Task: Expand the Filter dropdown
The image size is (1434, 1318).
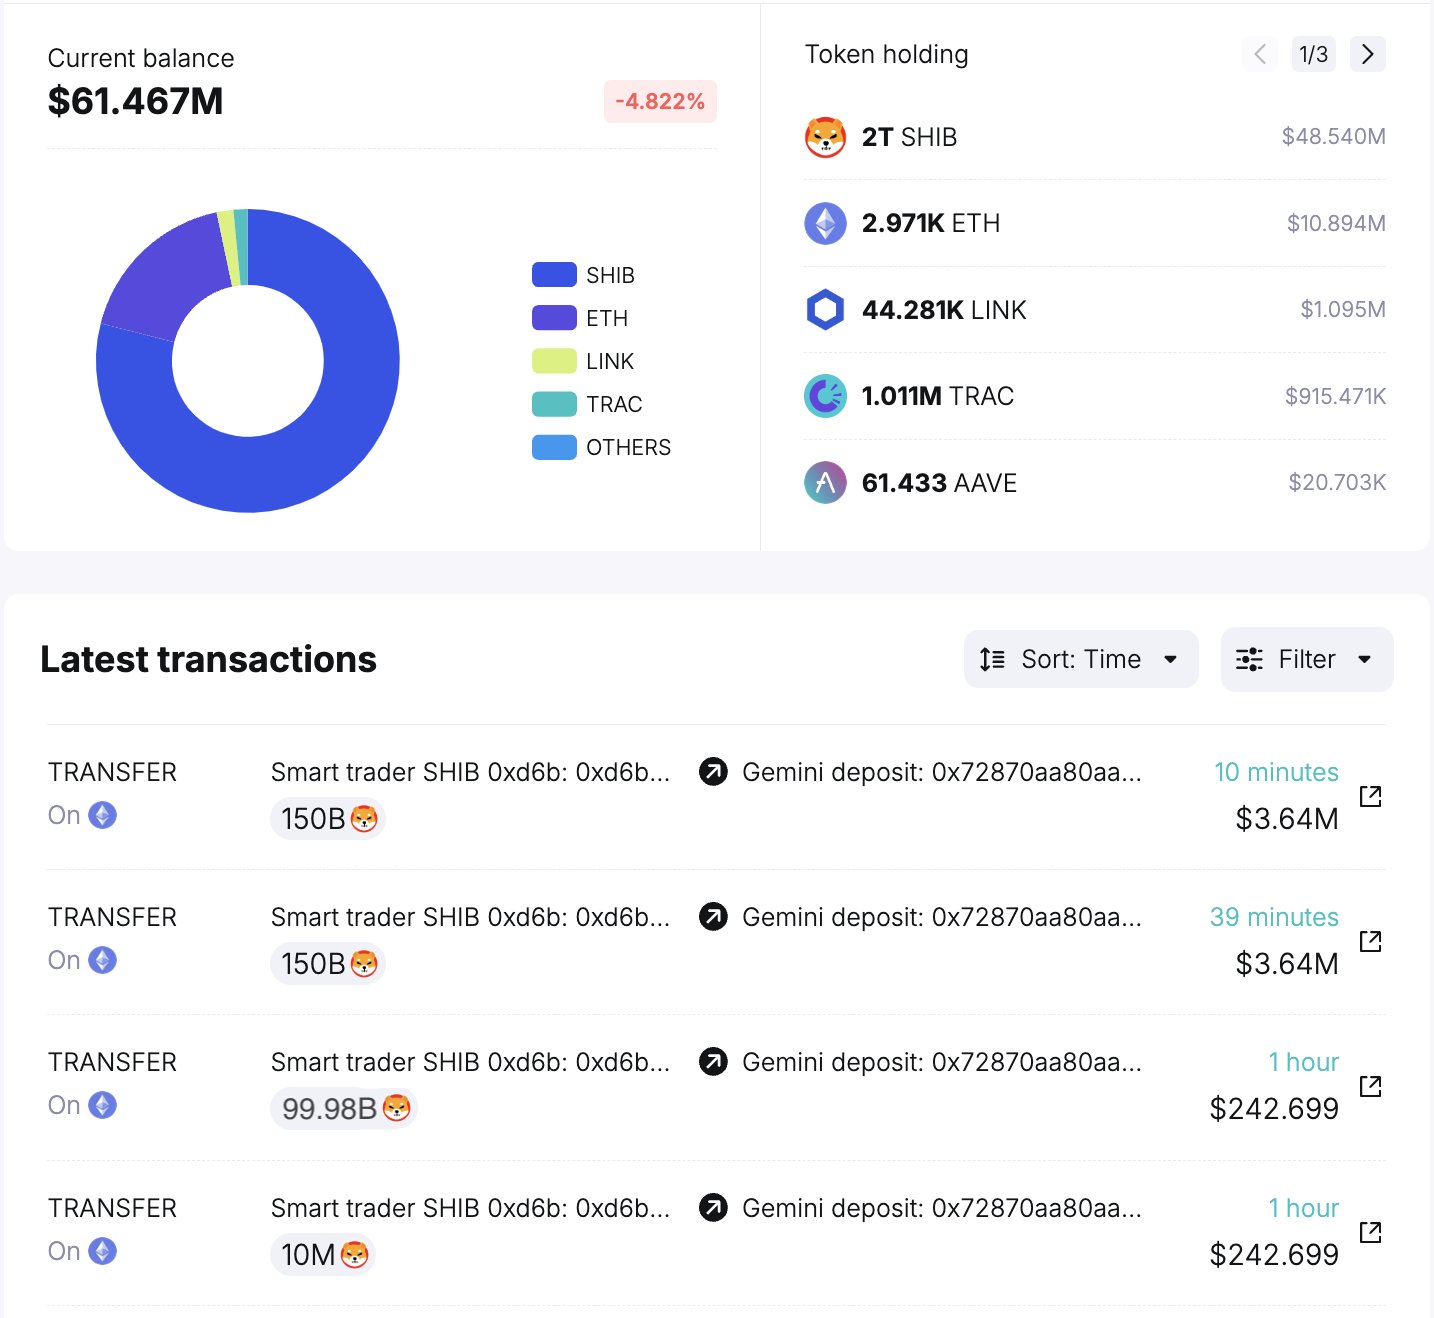Action: point(1306,659)
